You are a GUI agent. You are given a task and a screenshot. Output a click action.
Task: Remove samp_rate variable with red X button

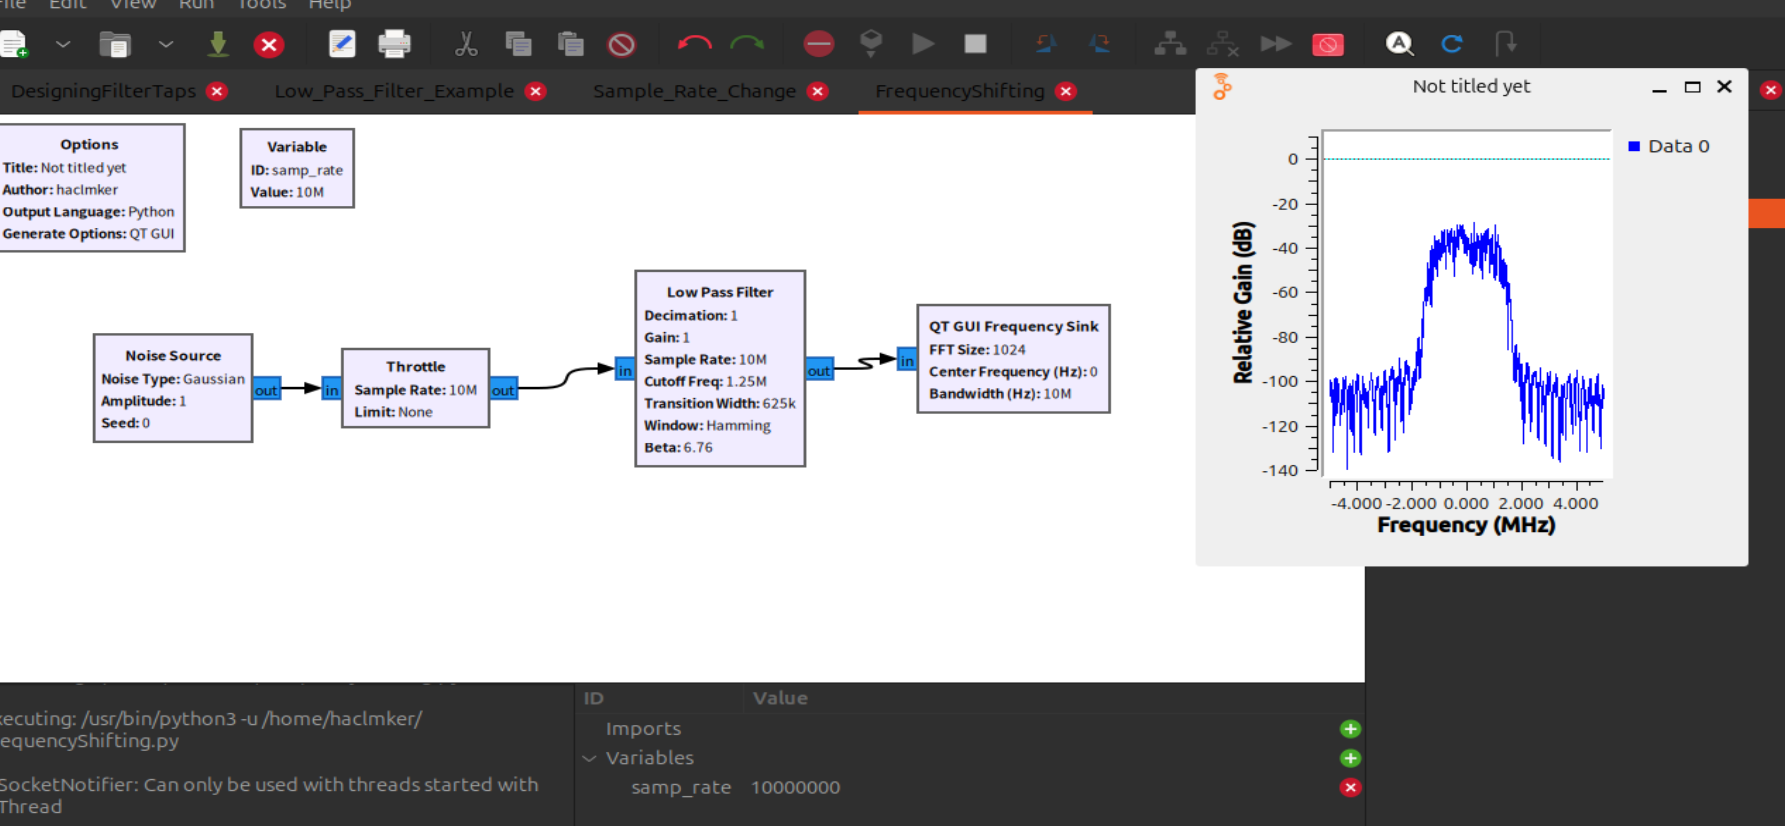click(x=1350, y=788)
